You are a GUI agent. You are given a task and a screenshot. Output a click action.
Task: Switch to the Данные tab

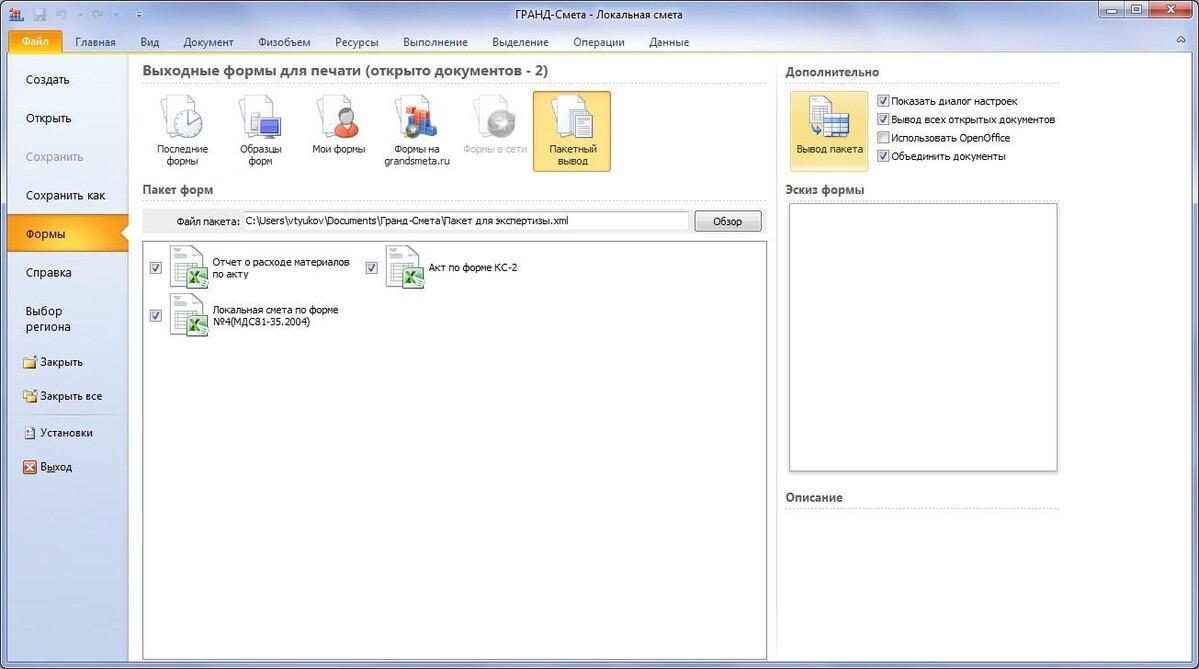pos(669,42)
